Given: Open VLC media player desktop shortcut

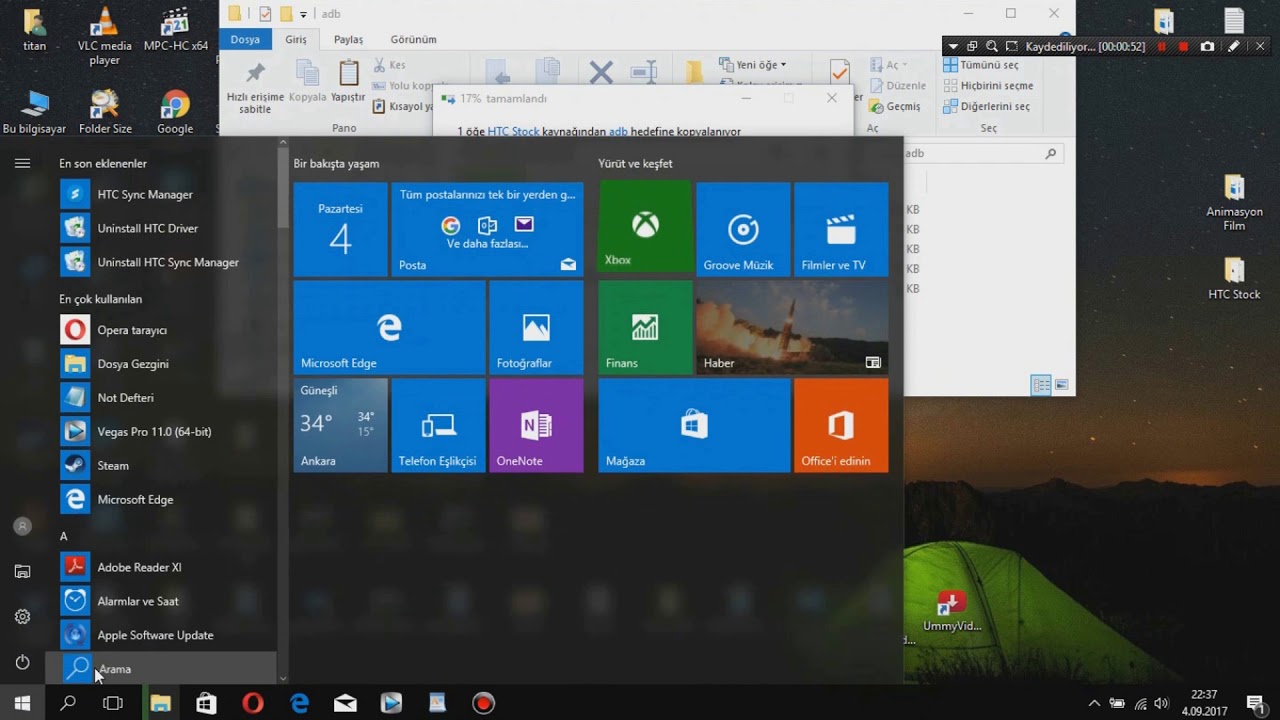Looking at the screenshot, I should (104, 35).
